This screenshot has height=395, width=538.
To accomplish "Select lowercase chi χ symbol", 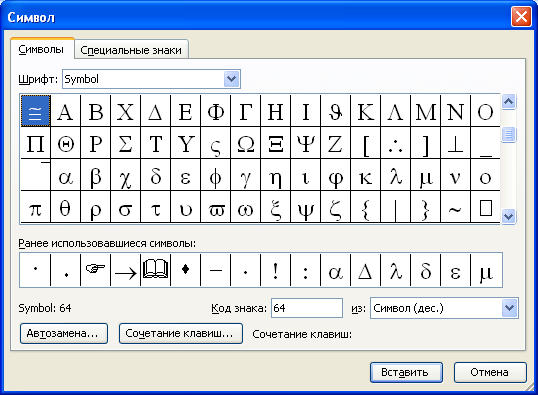I will coord(126,175).
